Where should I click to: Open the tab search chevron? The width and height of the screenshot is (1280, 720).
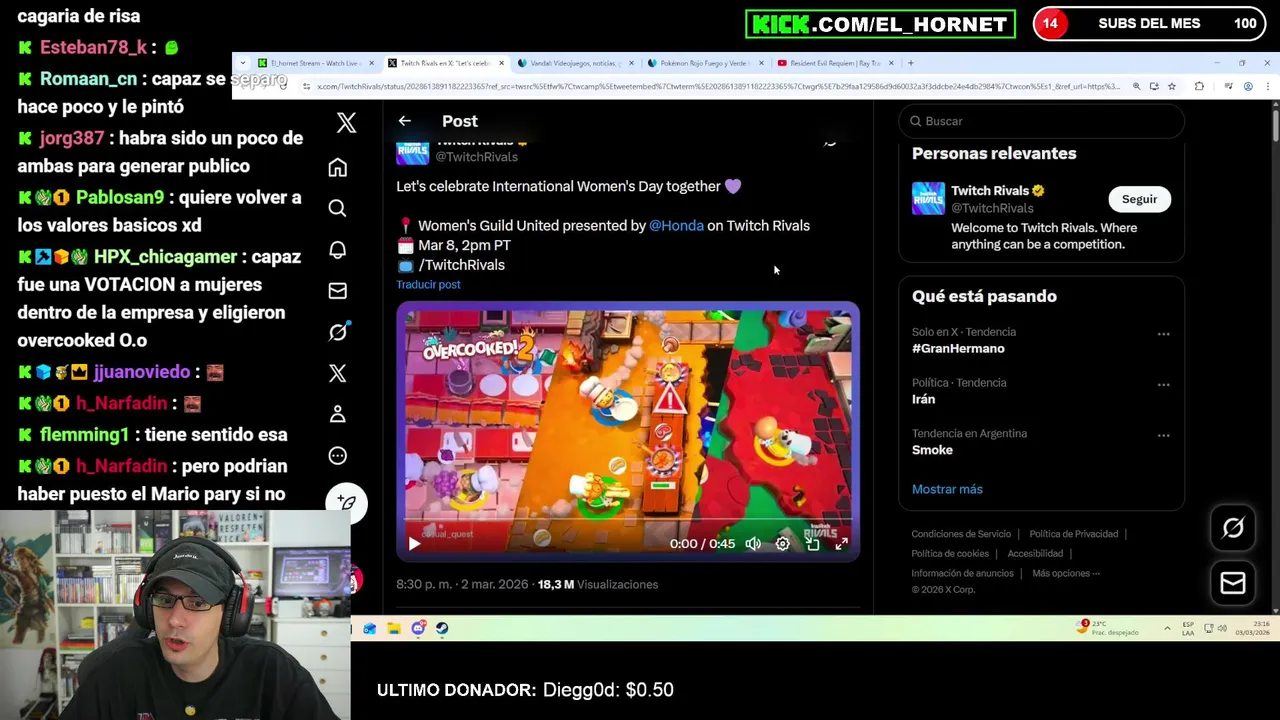(x=242, y=63)
